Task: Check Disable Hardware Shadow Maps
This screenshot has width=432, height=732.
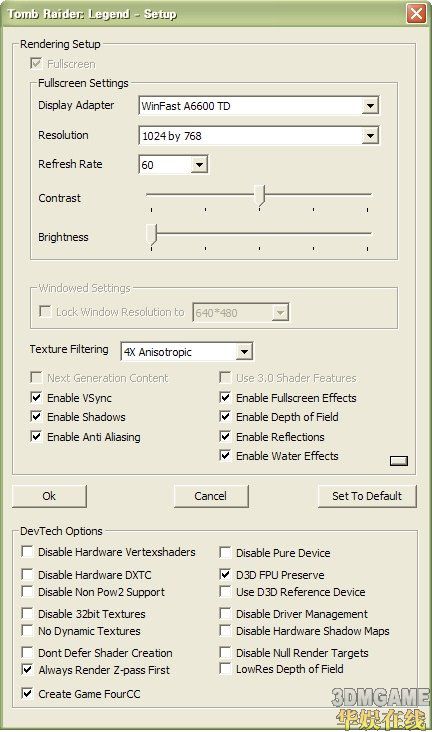Action: pyautogui.click(x=225, y=630)
